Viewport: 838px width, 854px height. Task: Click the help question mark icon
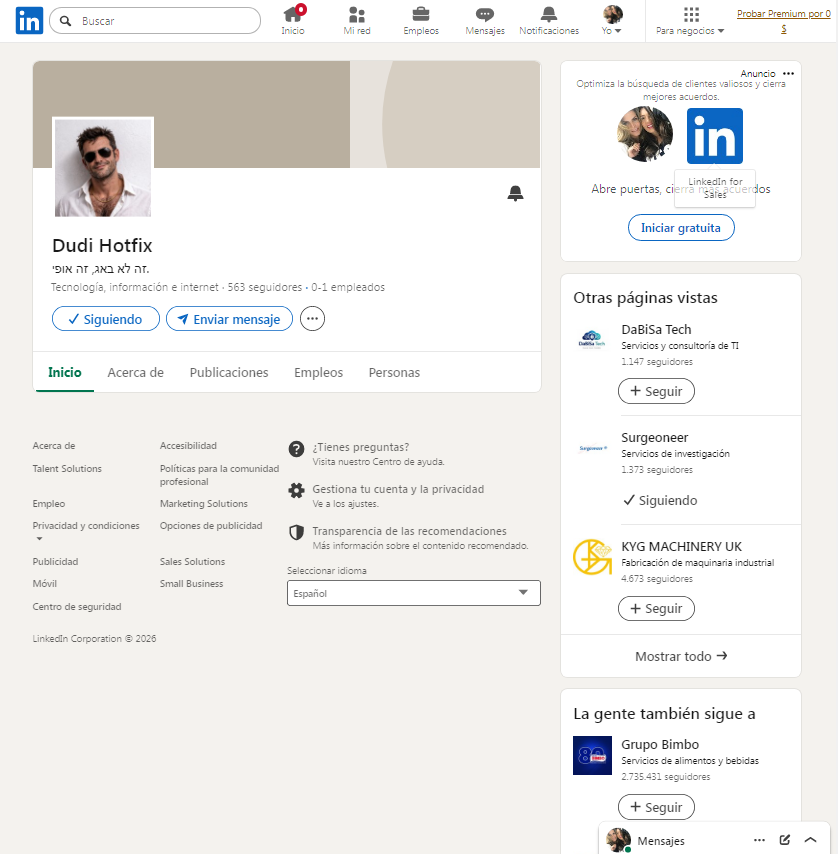tap(296, 449)
